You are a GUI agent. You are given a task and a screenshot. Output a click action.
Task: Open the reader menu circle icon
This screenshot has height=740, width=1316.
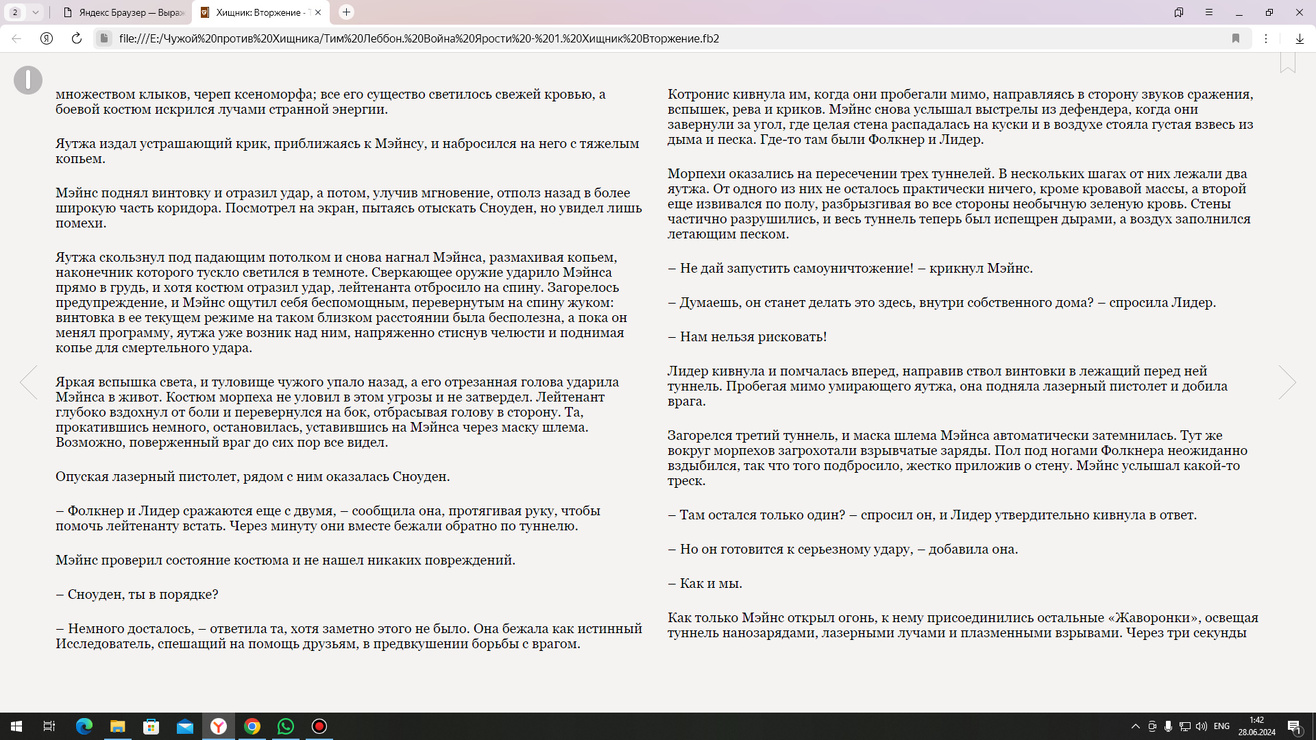coord(28,80)
